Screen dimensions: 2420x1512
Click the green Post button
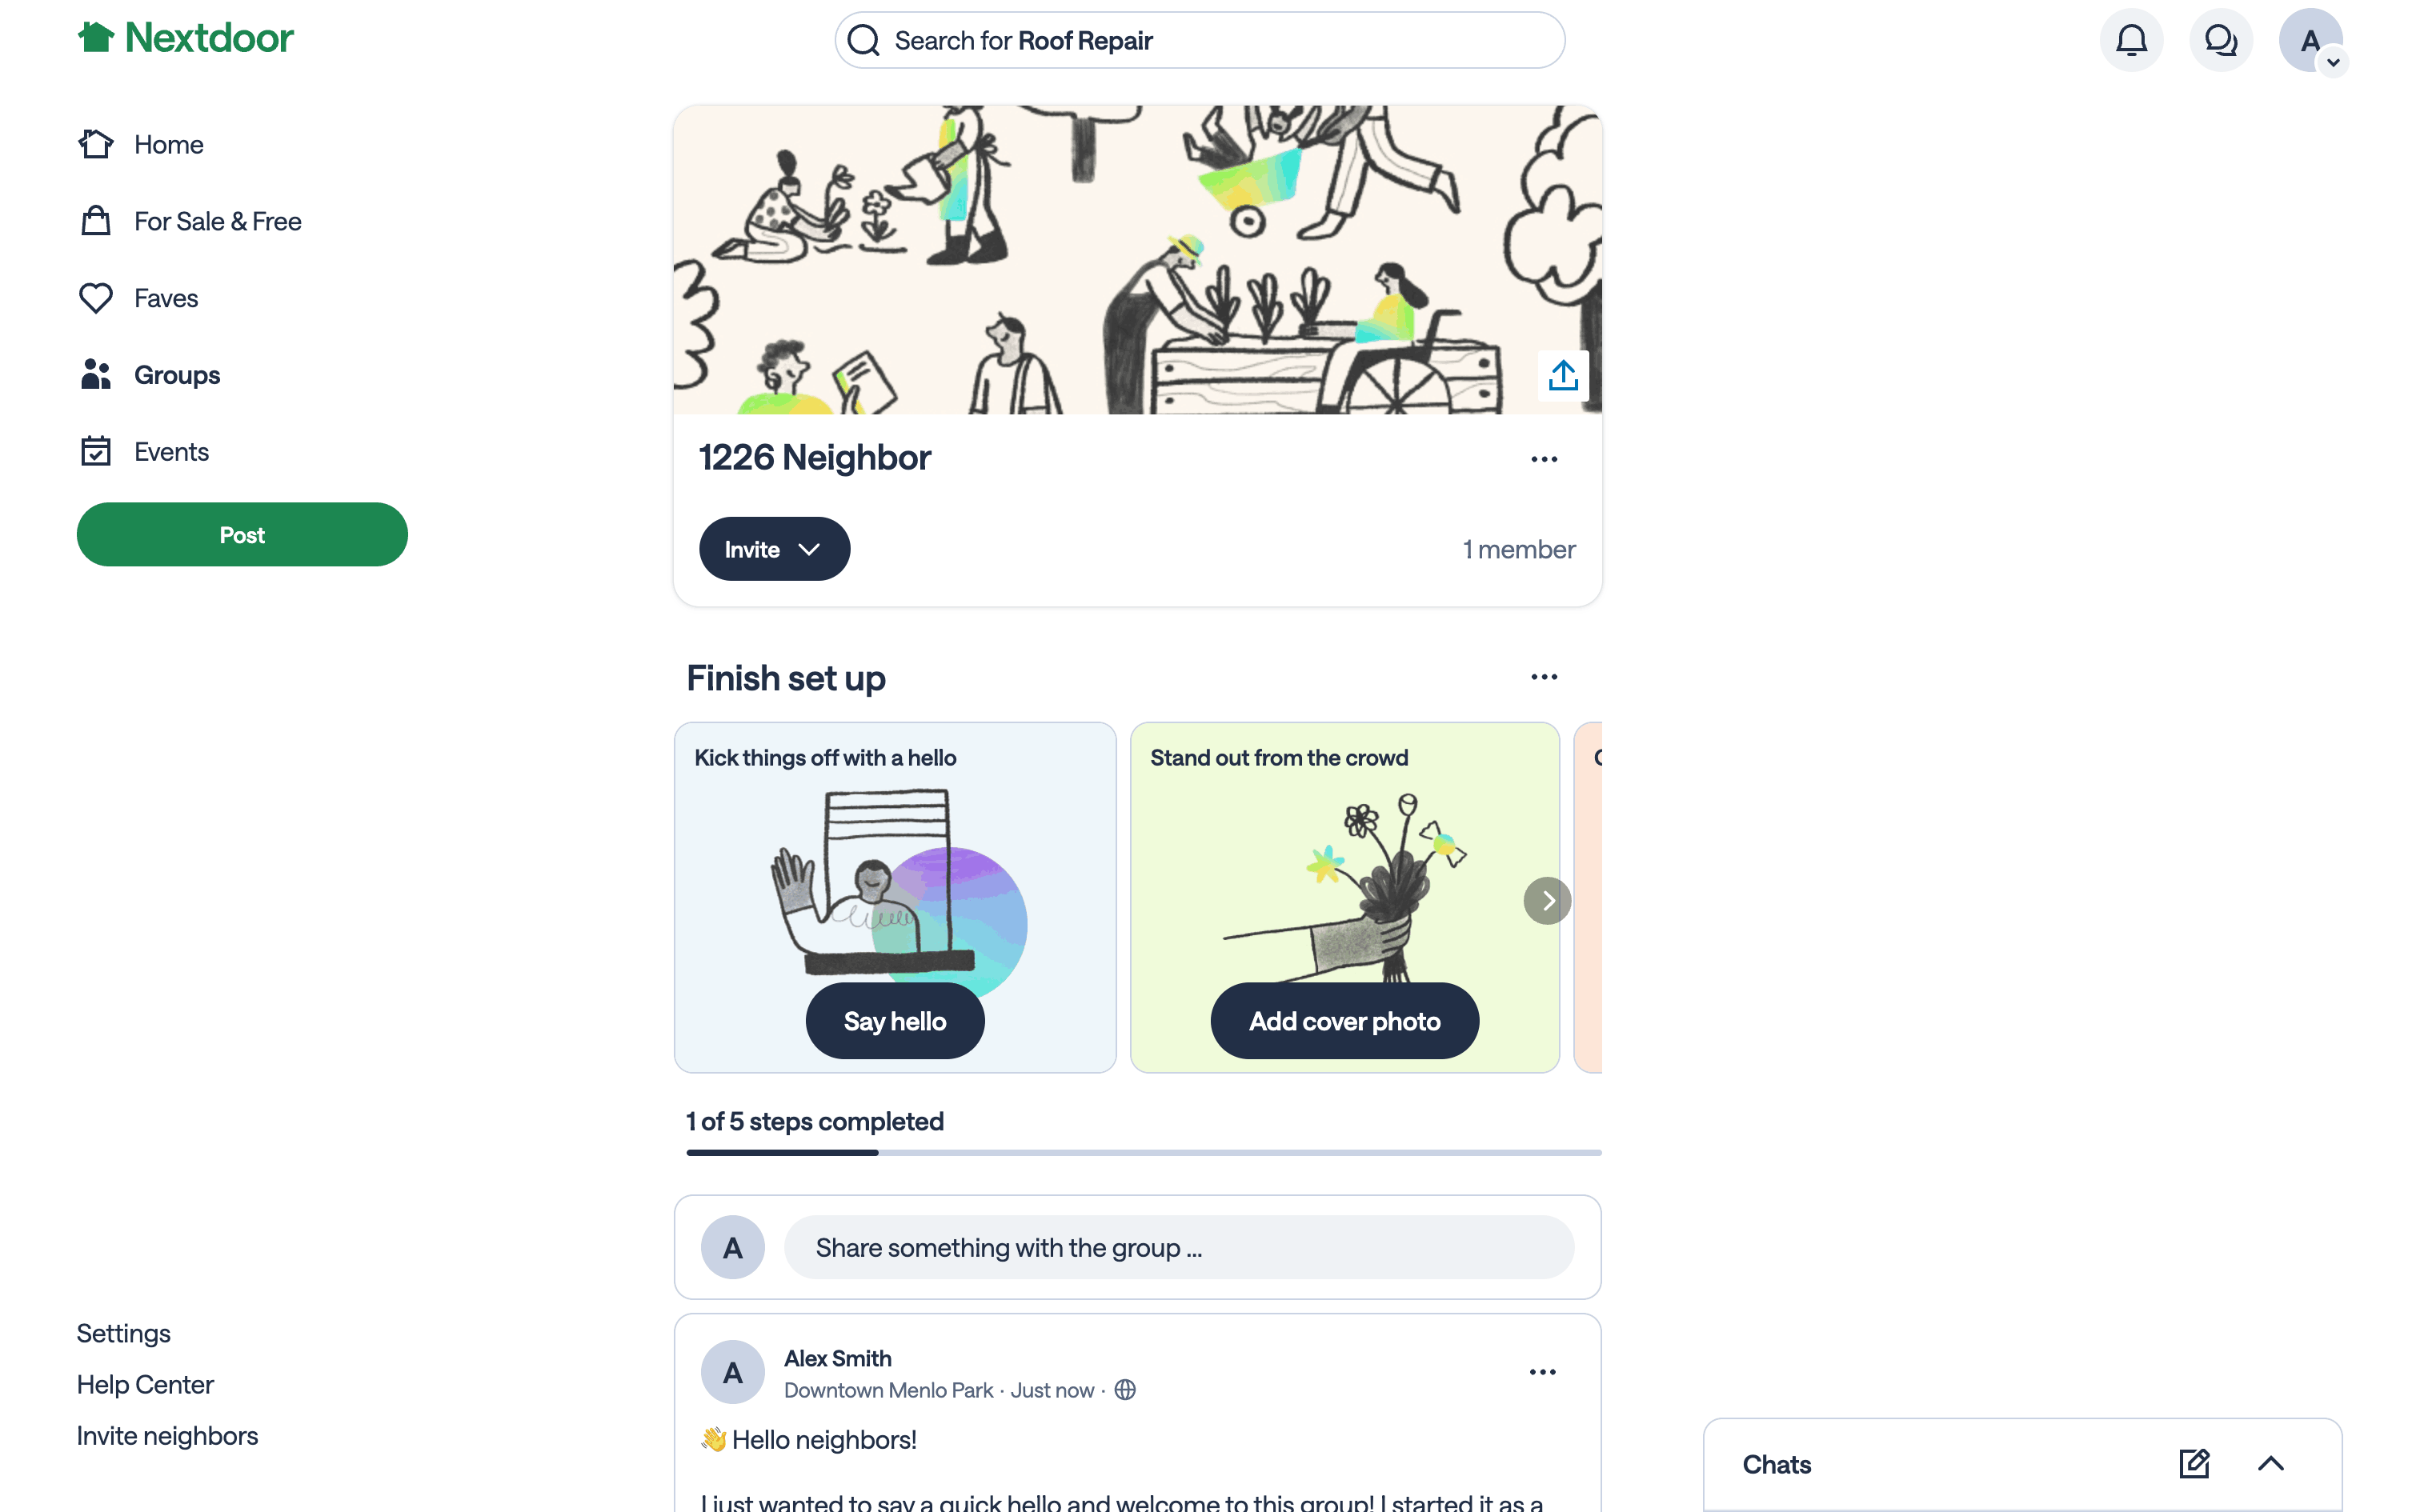(x=242, y=535)
